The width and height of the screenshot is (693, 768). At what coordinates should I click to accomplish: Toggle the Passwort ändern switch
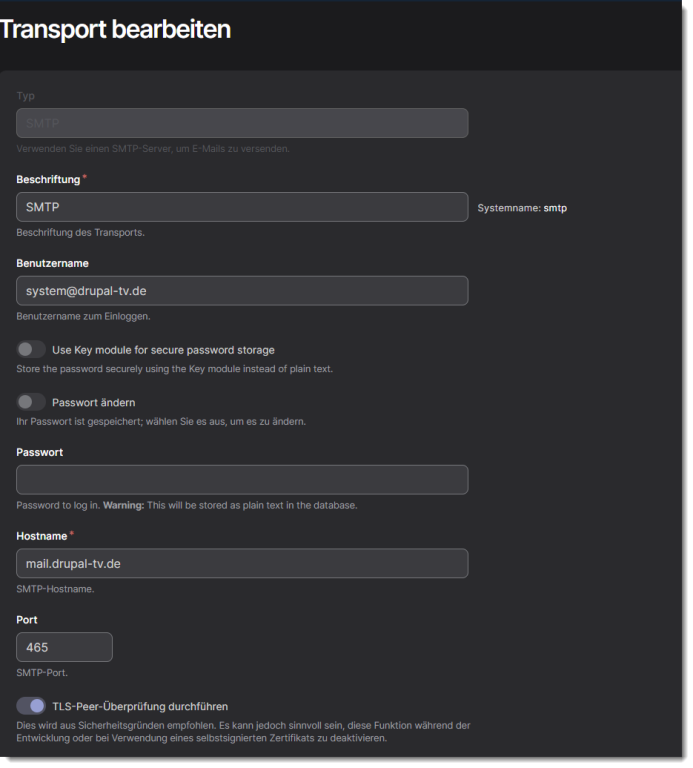(31, 402)
